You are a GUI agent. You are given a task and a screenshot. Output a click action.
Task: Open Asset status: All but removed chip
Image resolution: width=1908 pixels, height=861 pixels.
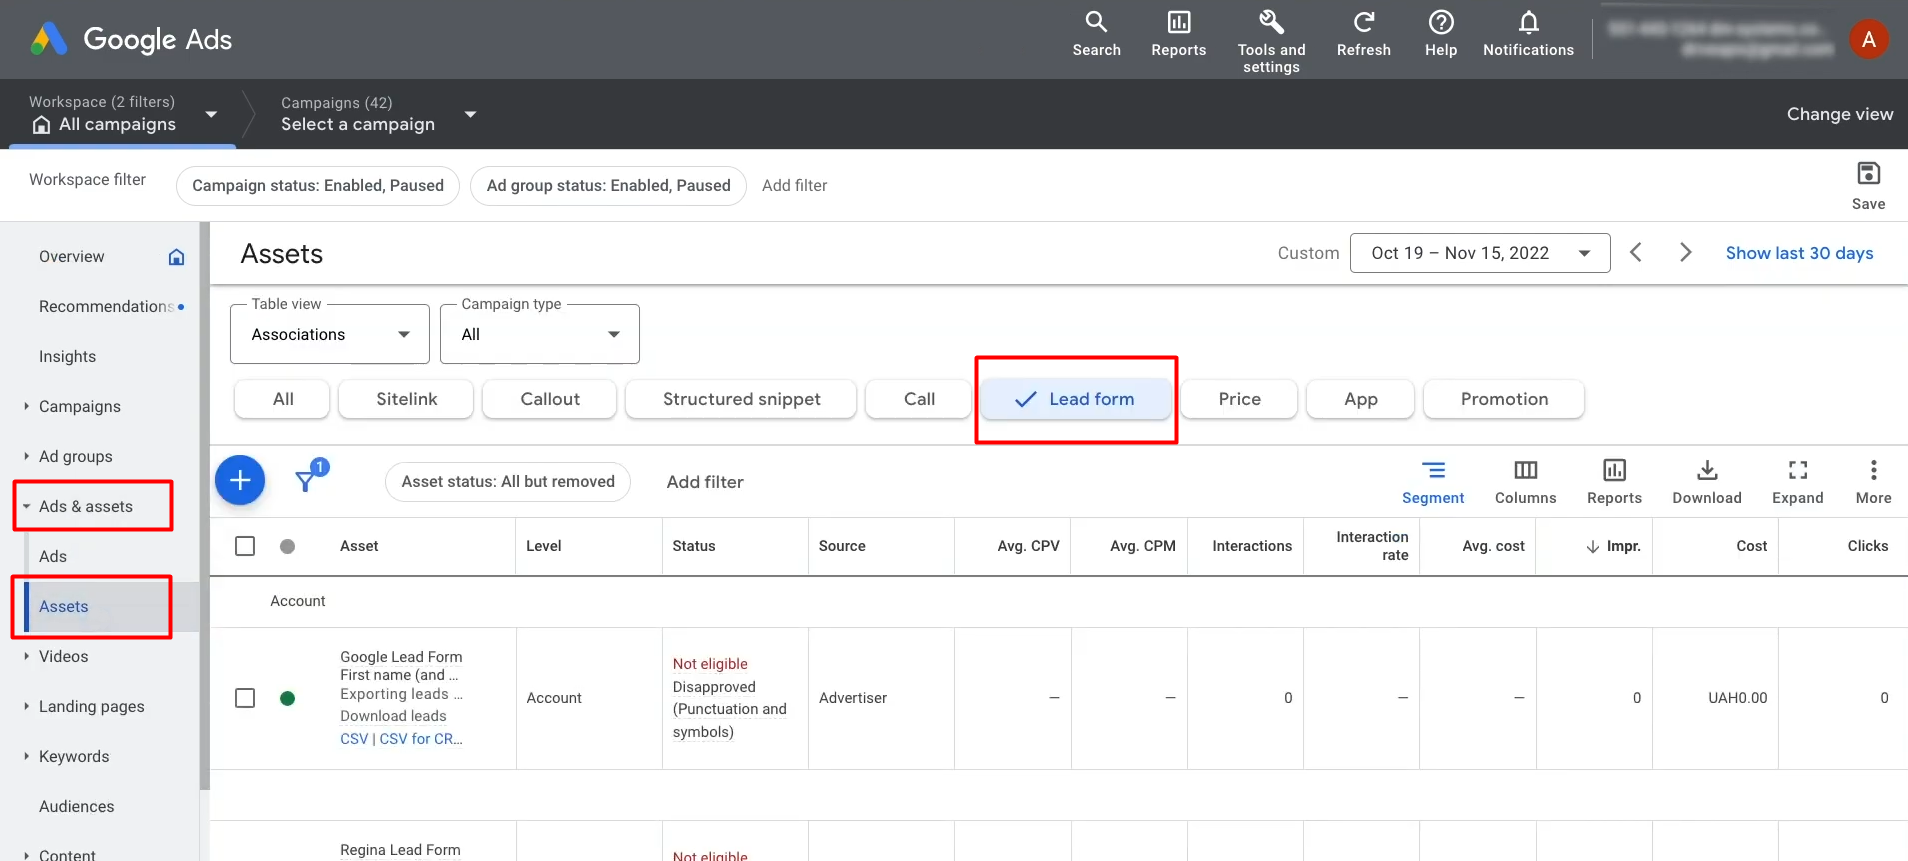point(508,482)
